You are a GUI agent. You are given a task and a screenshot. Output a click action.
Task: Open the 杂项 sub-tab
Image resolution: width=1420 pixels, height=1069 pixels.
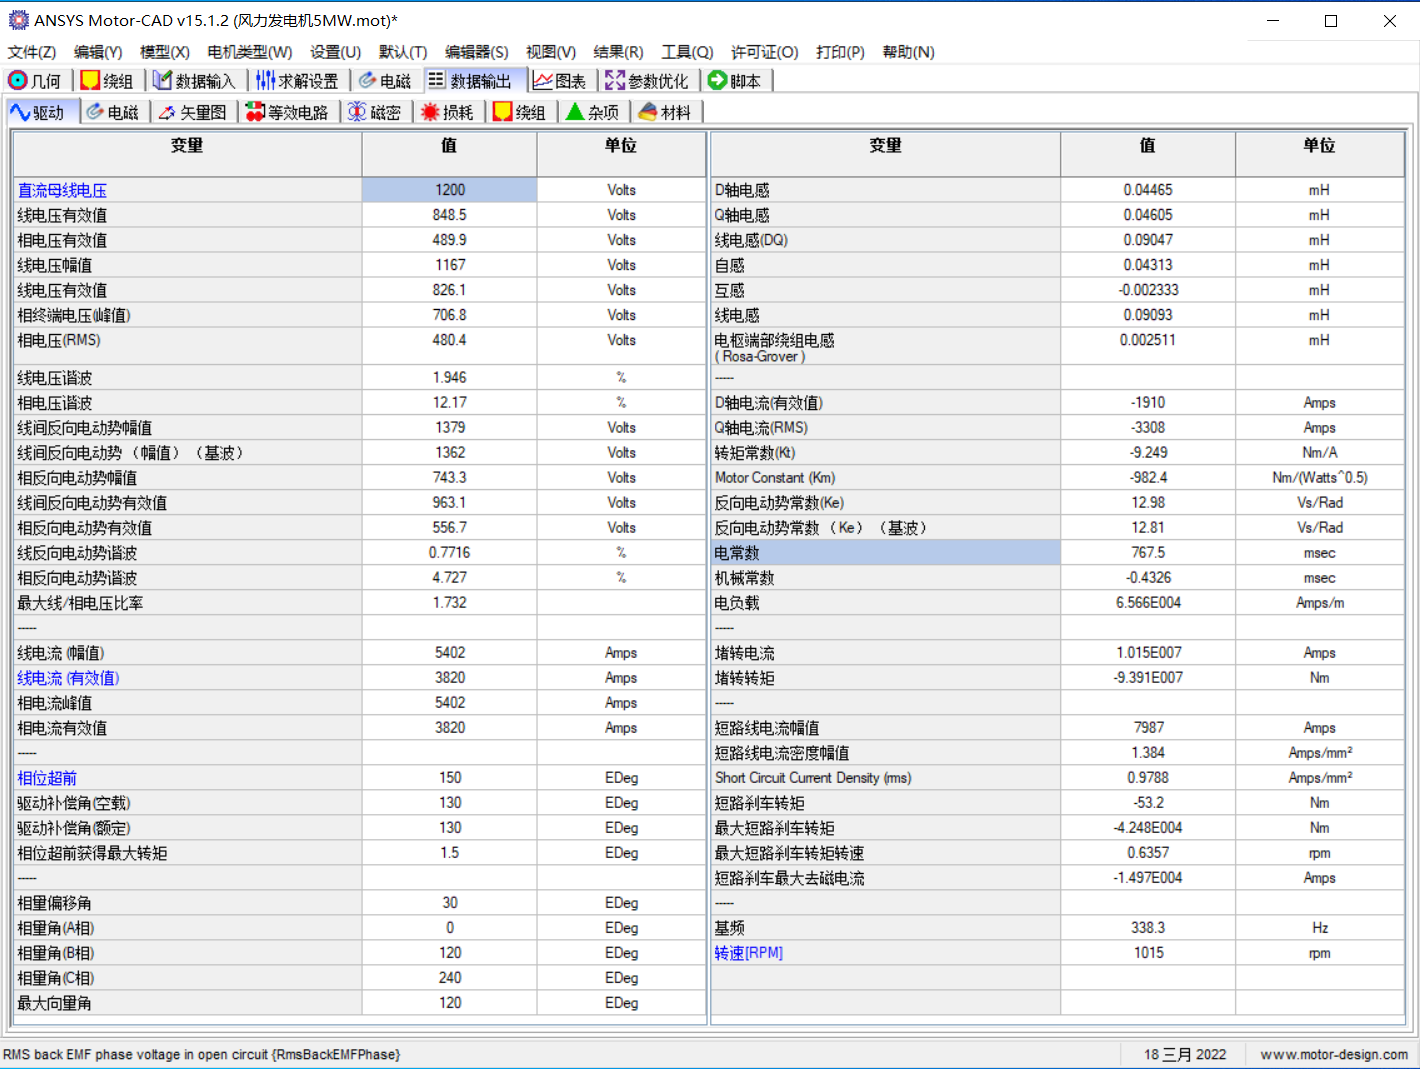(593, 113)
